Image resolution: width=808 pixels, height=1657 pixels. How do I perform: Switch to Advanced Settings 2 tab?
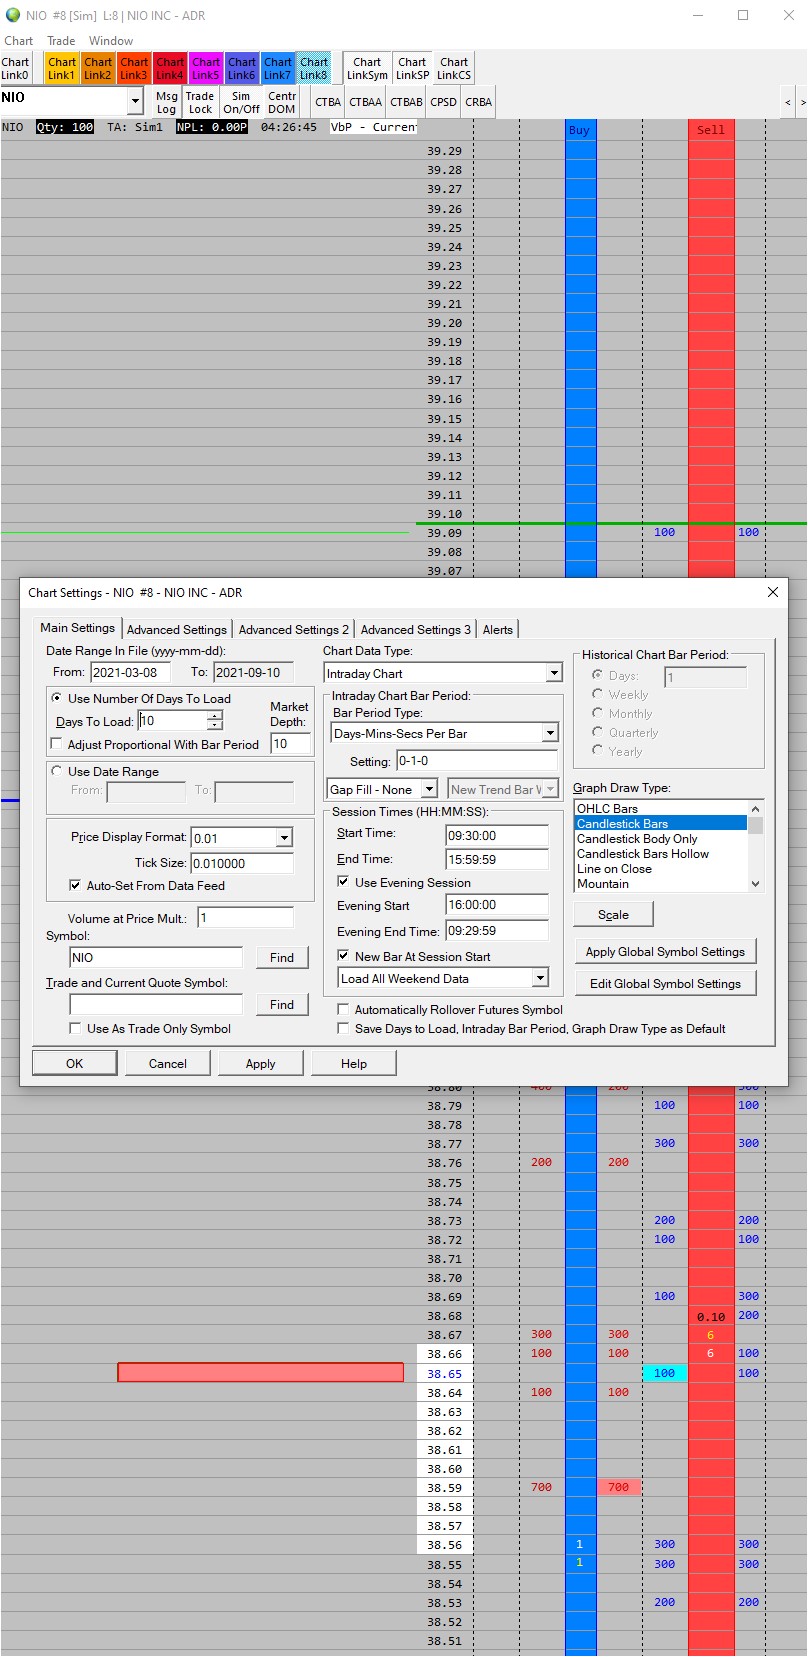[x=293, y=629]
